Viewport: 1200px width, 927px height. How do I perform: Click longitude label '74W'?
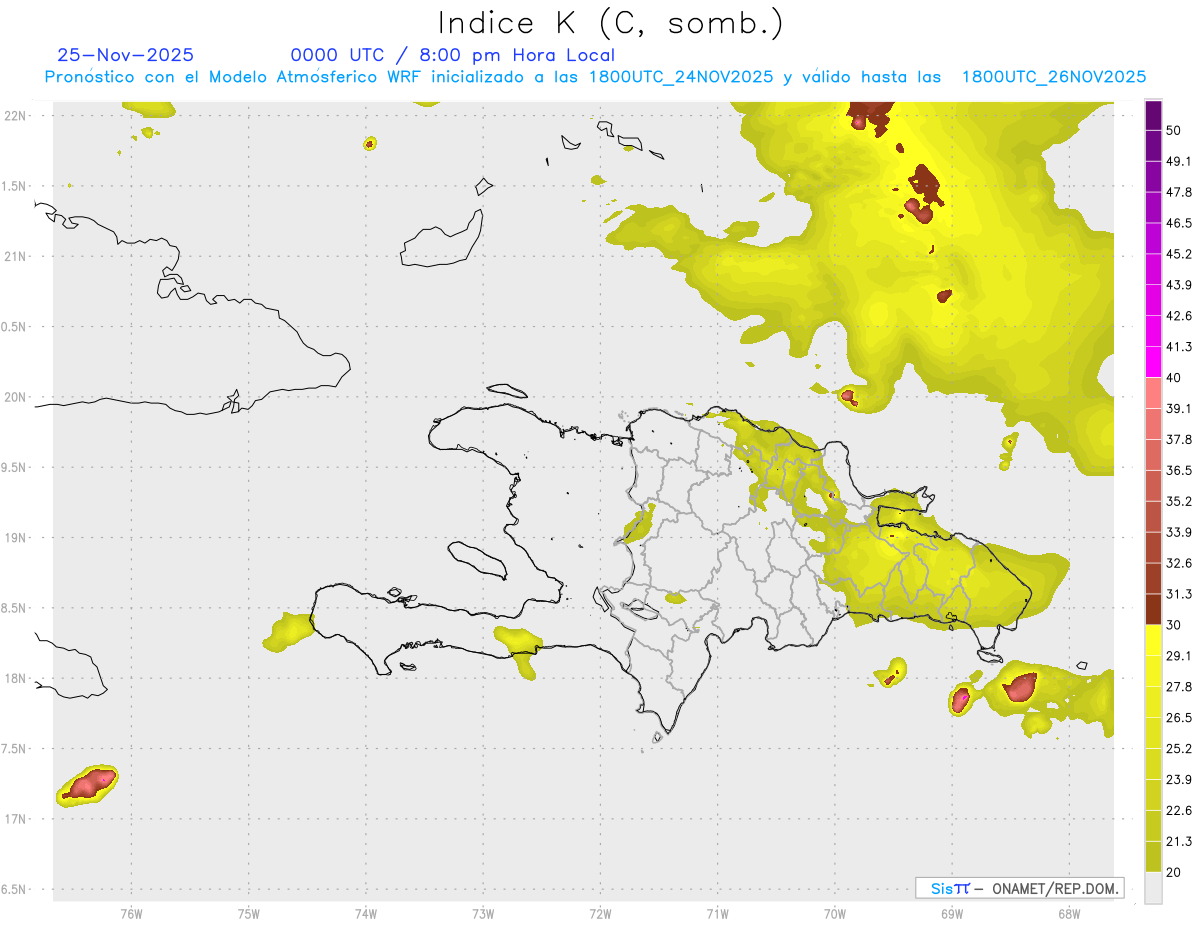coord(366,914)
